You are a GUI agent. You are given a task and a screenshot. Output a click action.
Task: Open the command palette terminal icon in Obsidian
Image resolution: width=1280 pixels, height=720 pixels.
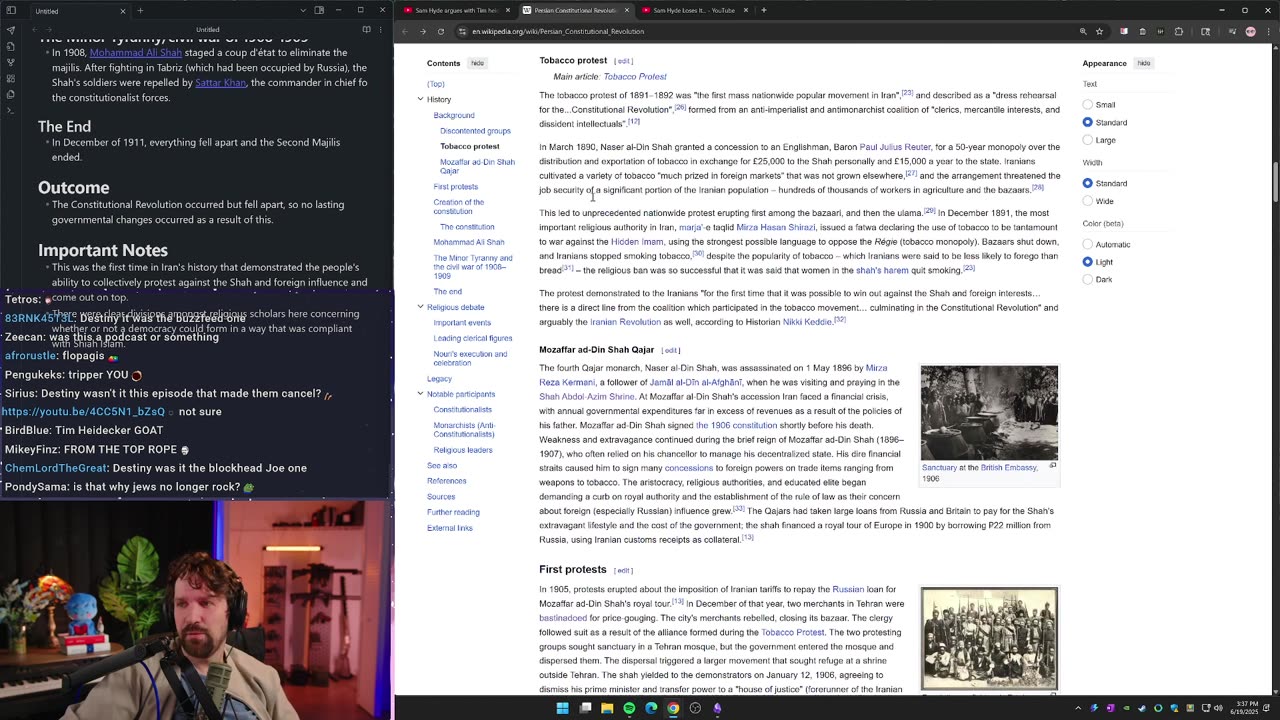tap(11, 110)
